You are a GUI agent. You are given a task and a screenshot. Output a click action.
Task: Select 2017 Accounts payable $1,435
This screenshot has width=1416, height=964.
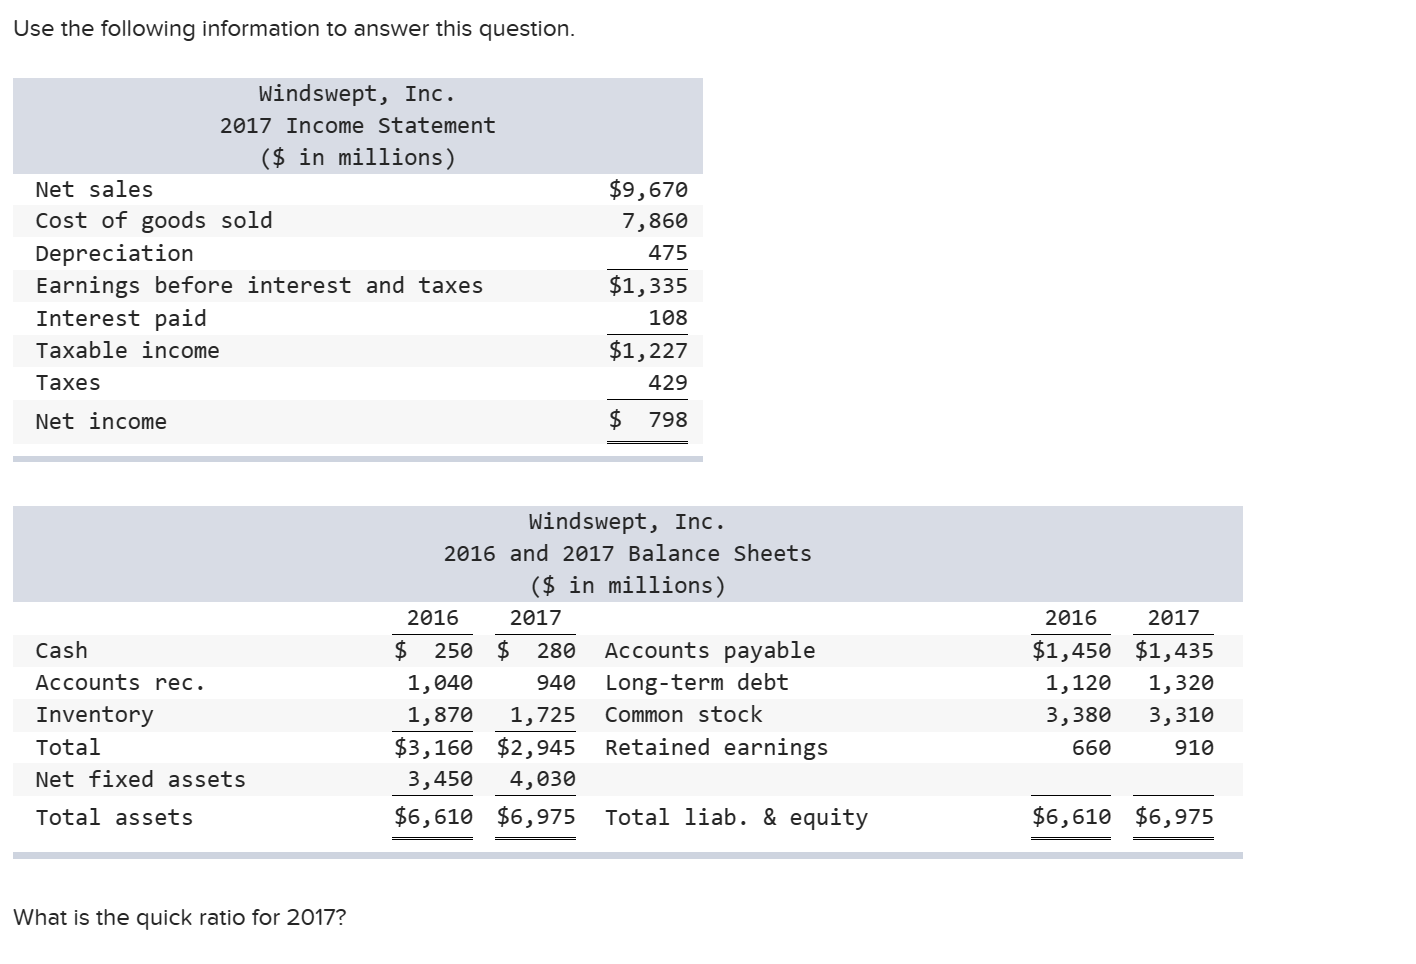pyautogui.click(x=1174, y=651)
